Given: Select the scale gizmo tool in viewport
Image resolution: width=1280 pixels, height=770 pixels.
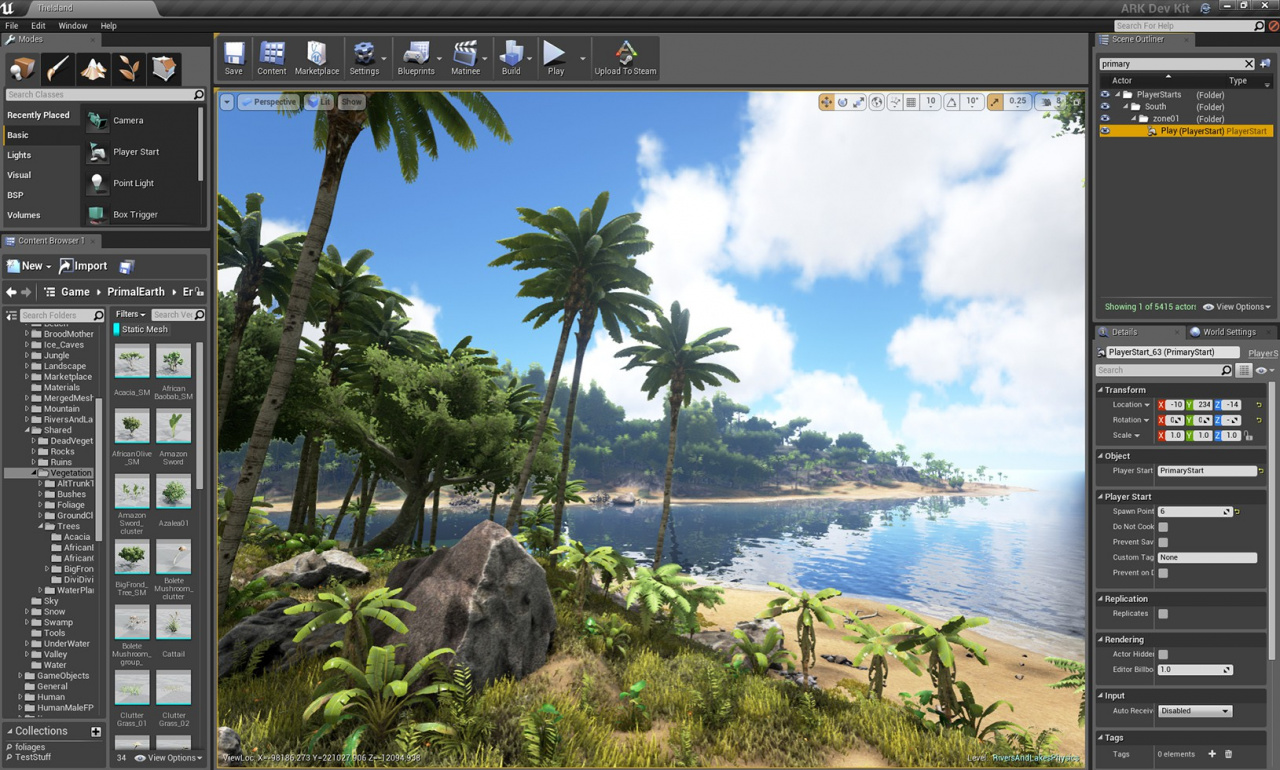Looking at the screenshot, I should coord(858,102).
